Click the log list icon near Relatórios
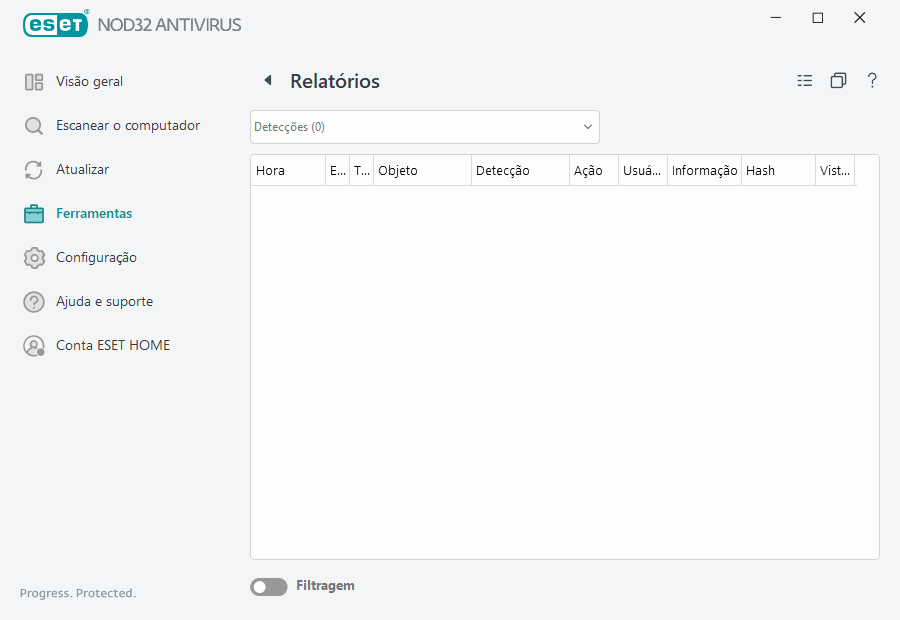 click(805, 80)
